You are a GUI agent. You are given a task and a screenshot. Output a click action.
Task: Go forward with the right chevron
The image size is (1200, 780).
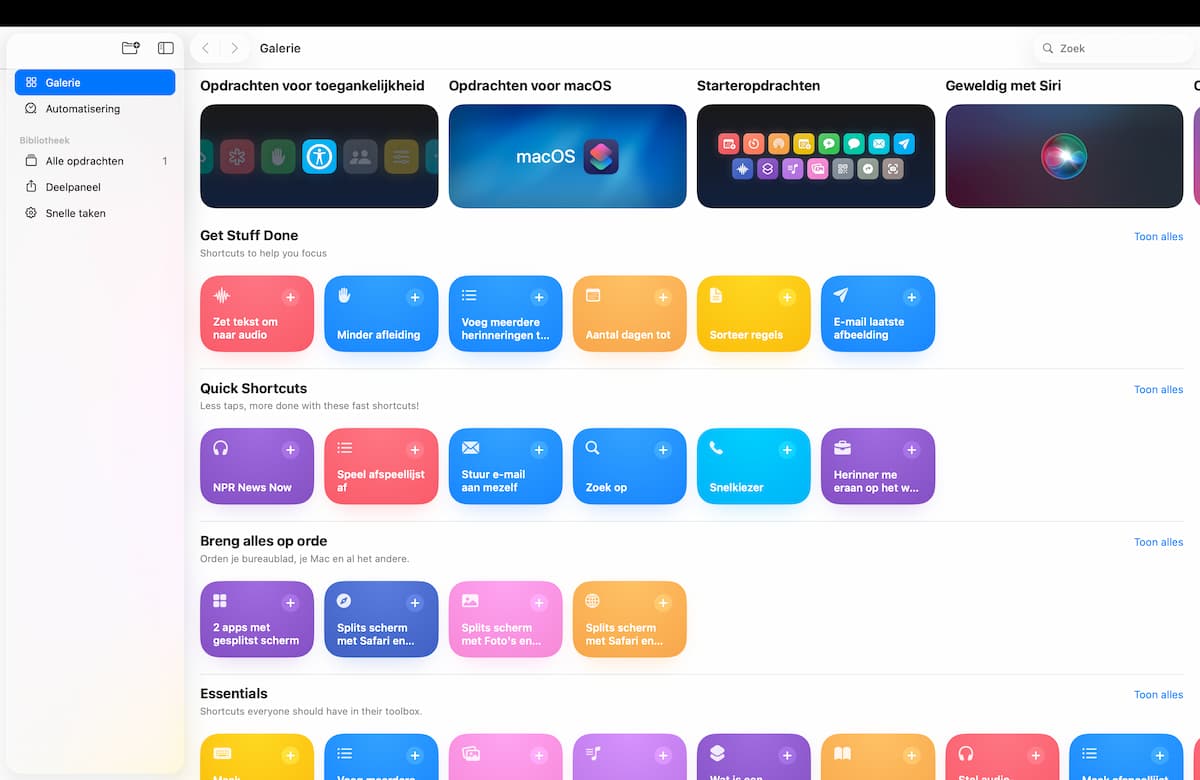[x=235, y=48]
